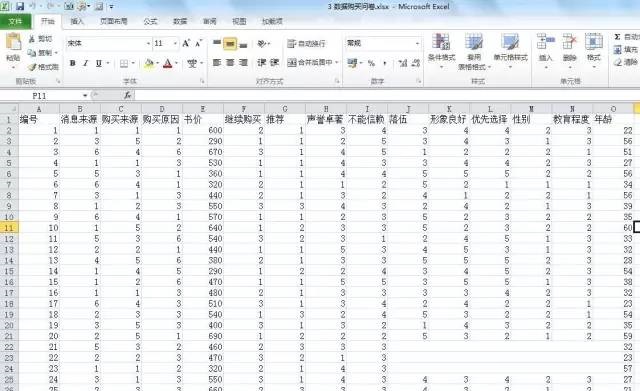
Task: Decrease the indent
Action: click(262, 62)
